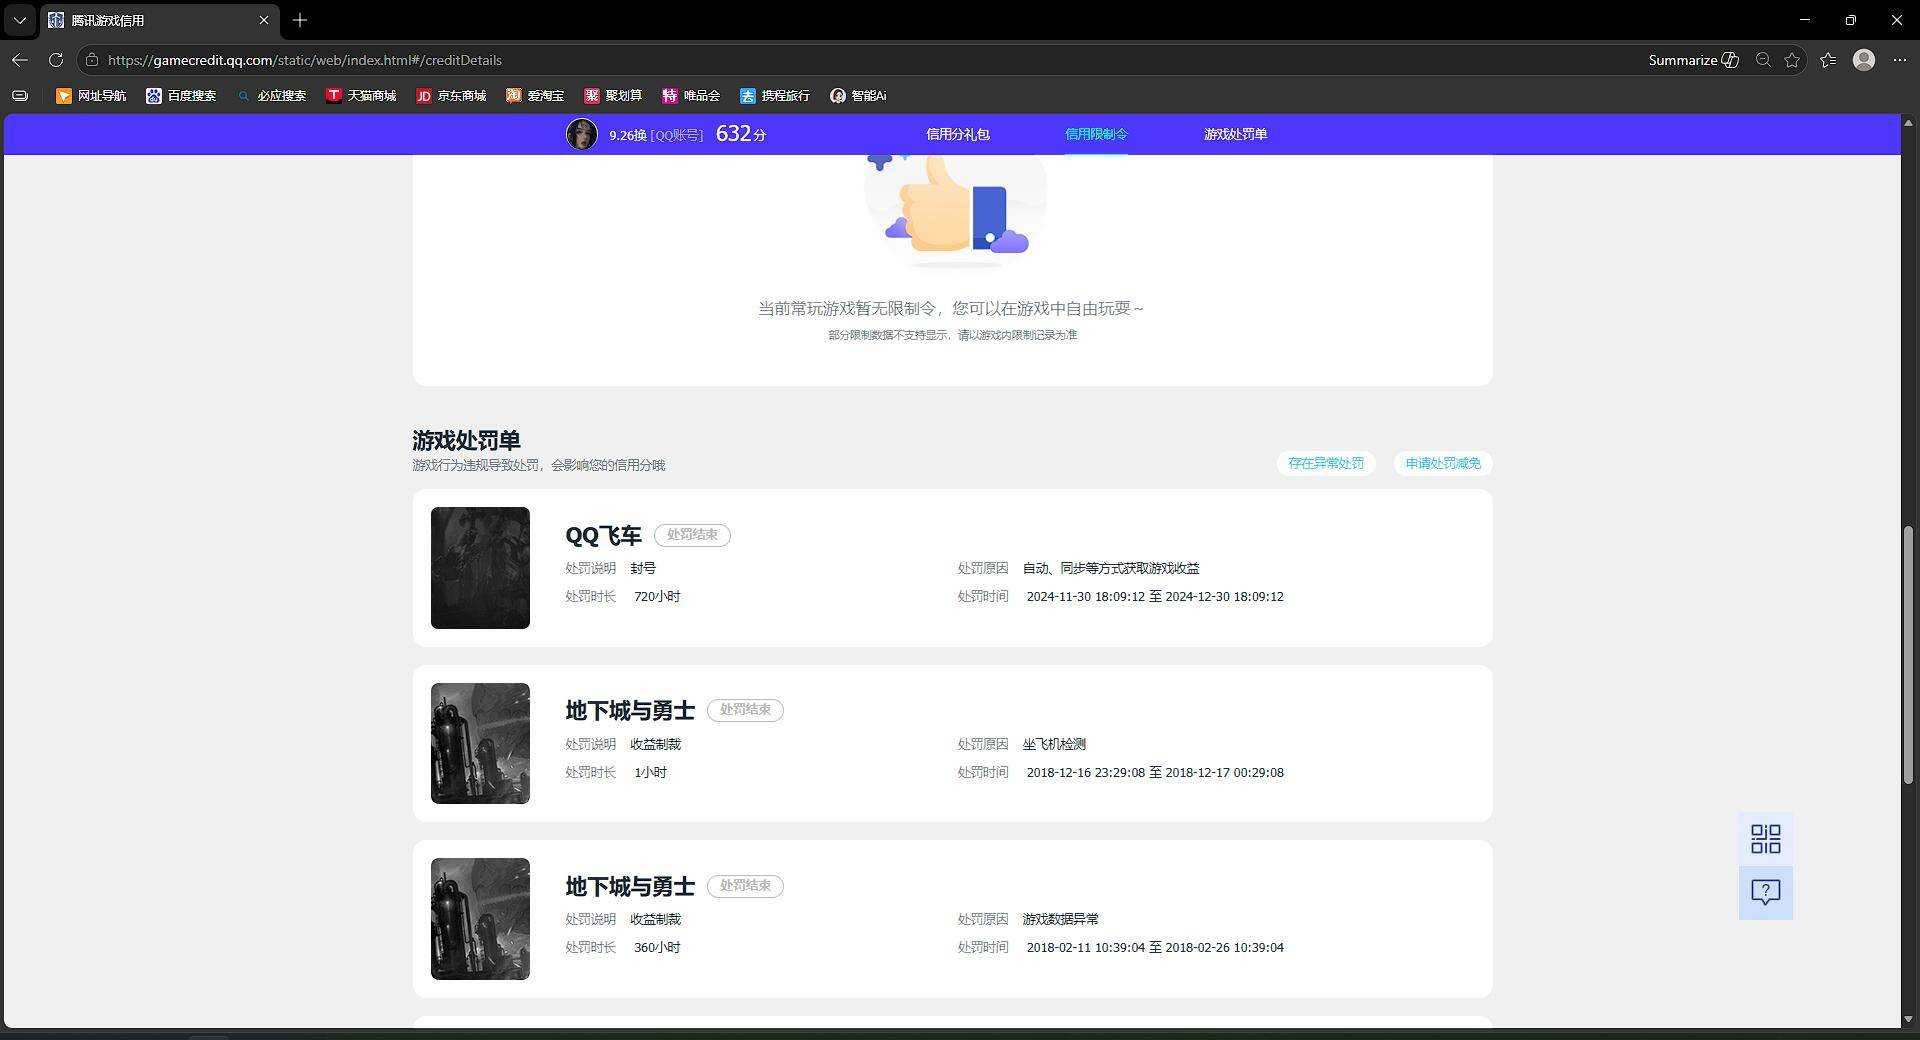
Task: Open 聚划算 bookmark
Action: [x=613, y=96]
